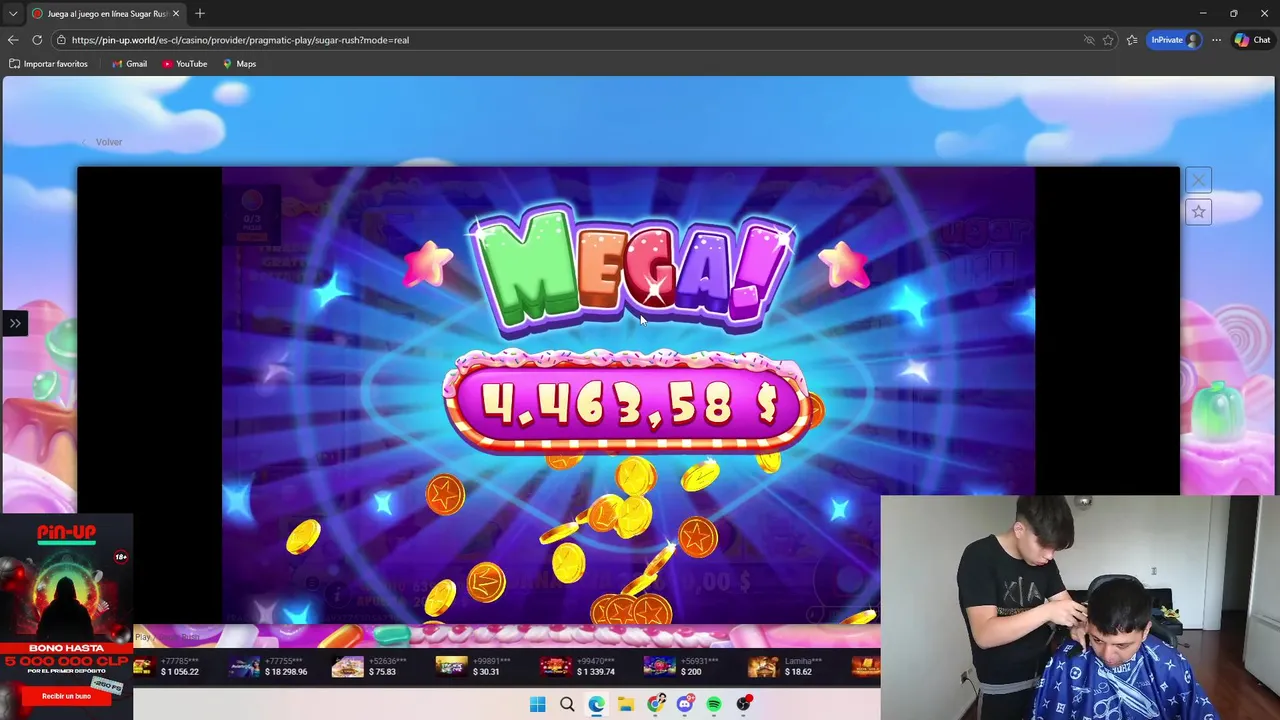Click the +99891*** winner entry text

[492, 661]
